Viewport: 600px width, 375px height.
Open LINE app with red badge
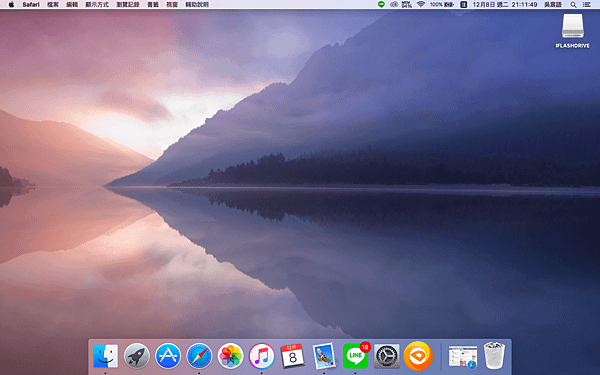[x=356, y=356]
